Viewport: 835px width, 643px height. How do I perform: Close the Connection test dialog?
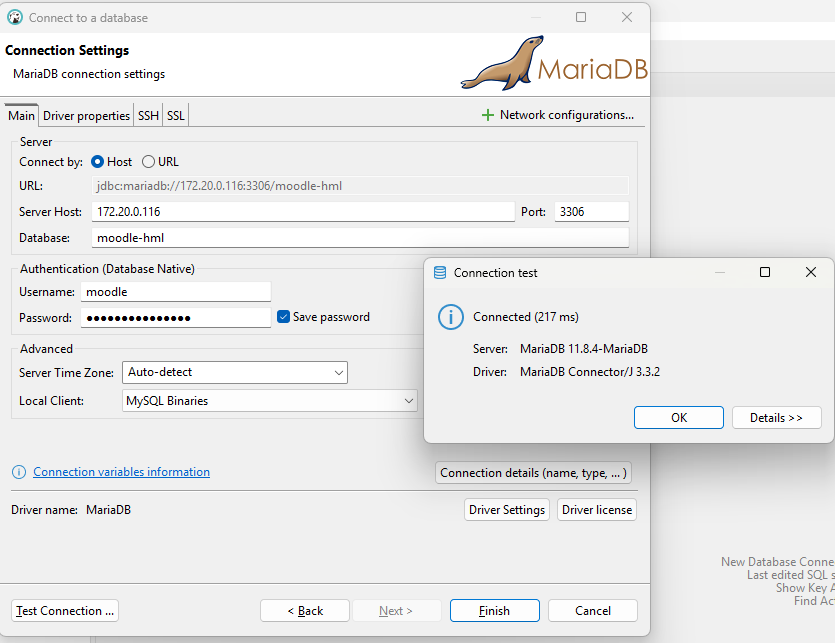(x=811, y=272)
